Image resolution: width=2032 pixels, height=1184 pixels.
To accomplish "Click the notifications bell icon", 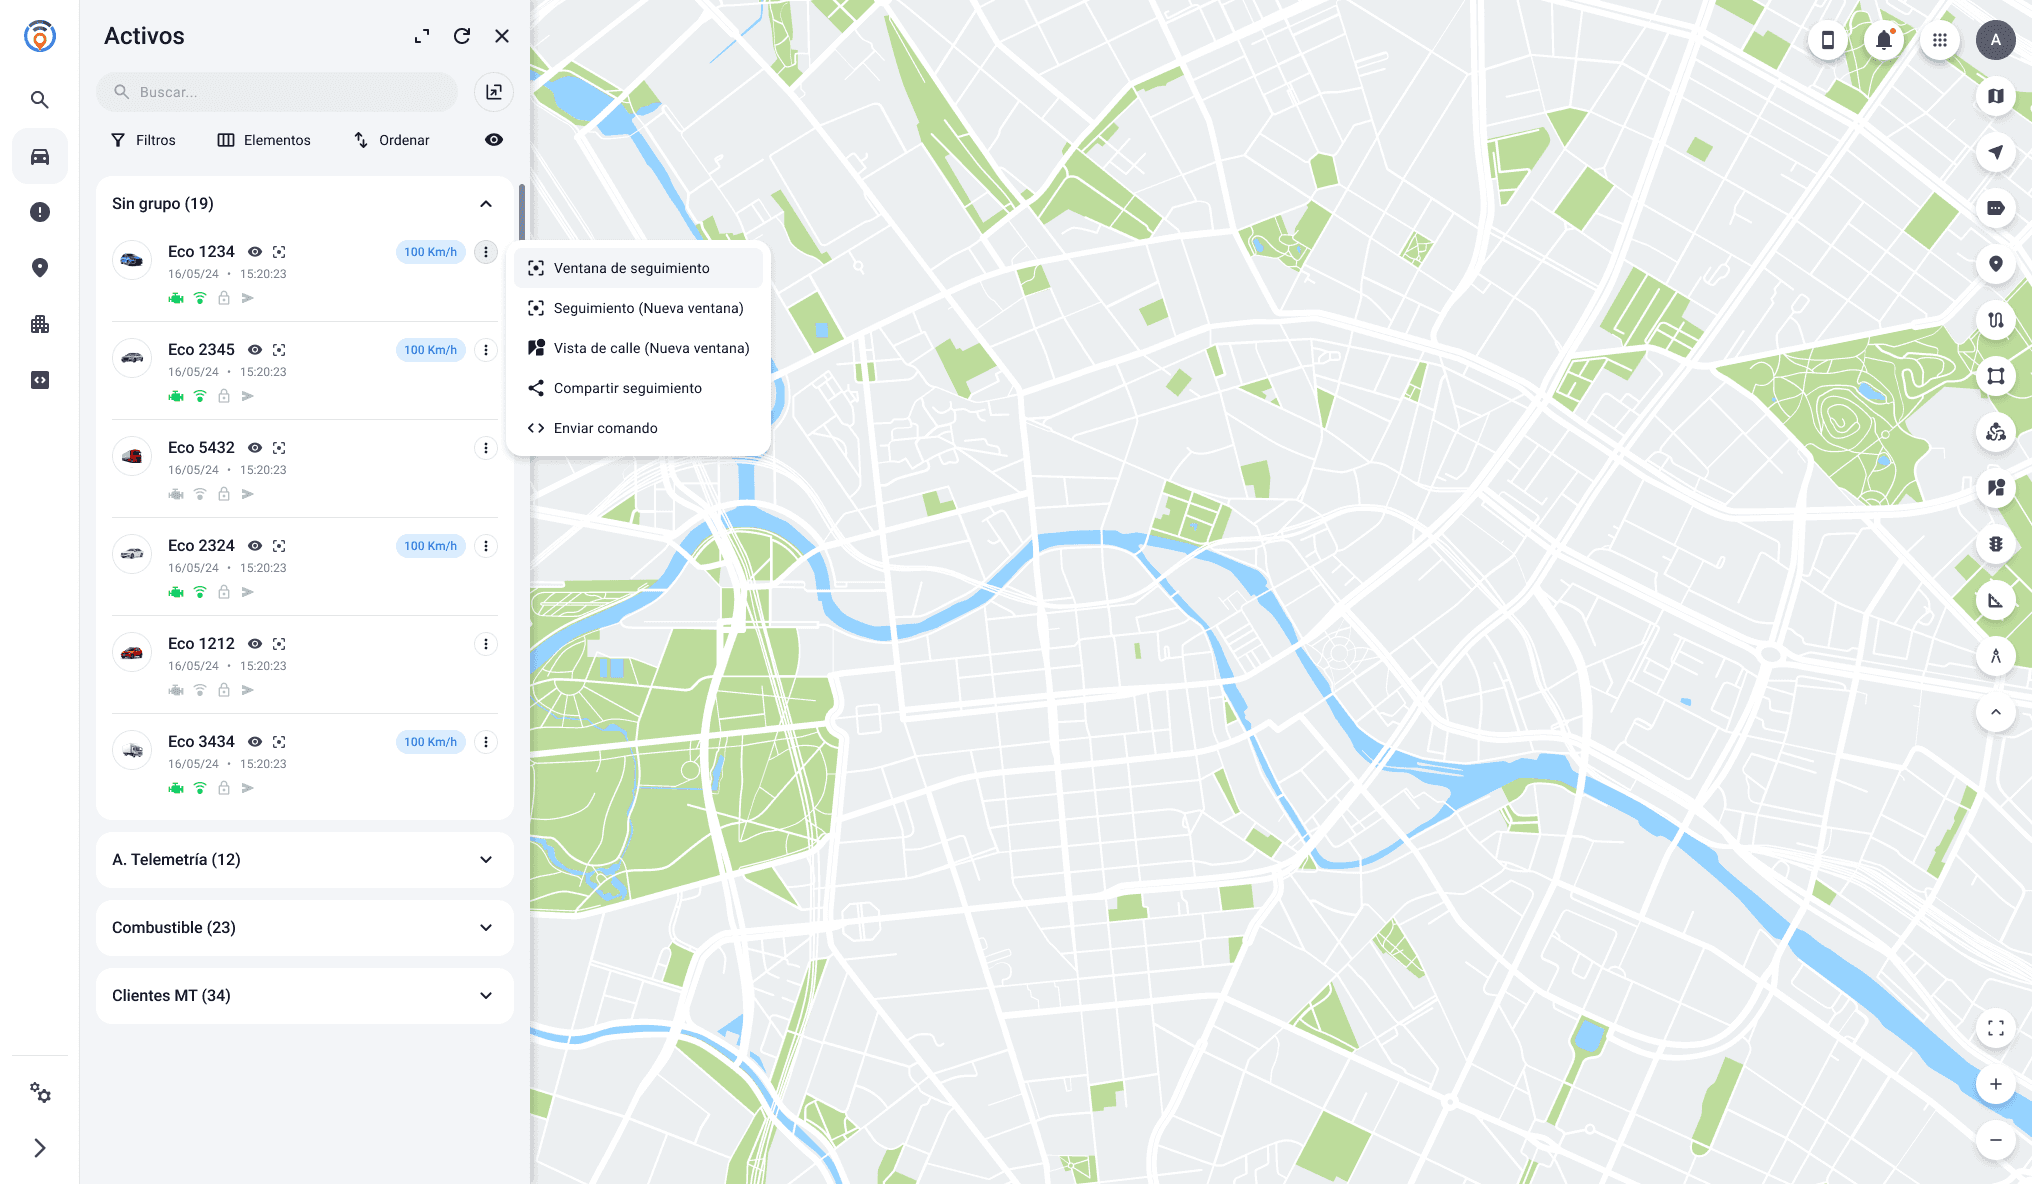I will [1883, 40].
